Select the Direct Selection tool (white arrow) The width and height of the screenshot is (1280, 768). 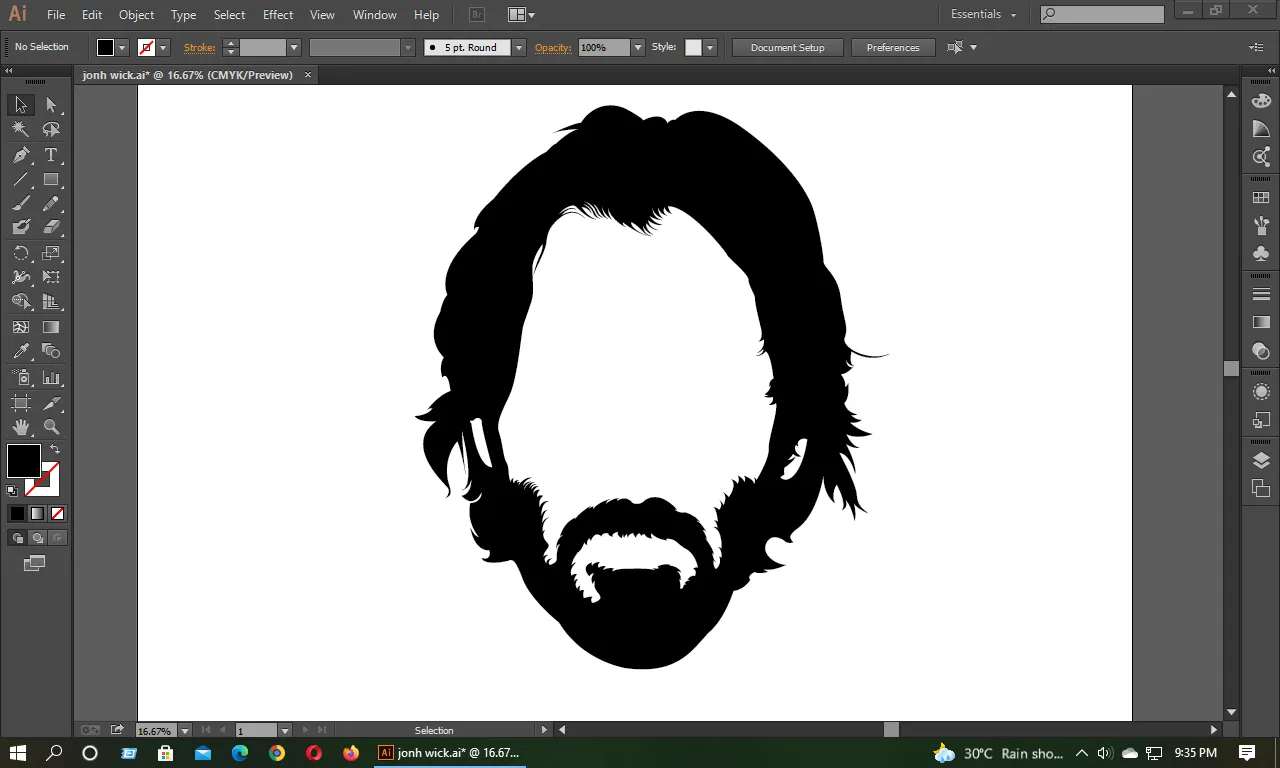coord(51,105)
